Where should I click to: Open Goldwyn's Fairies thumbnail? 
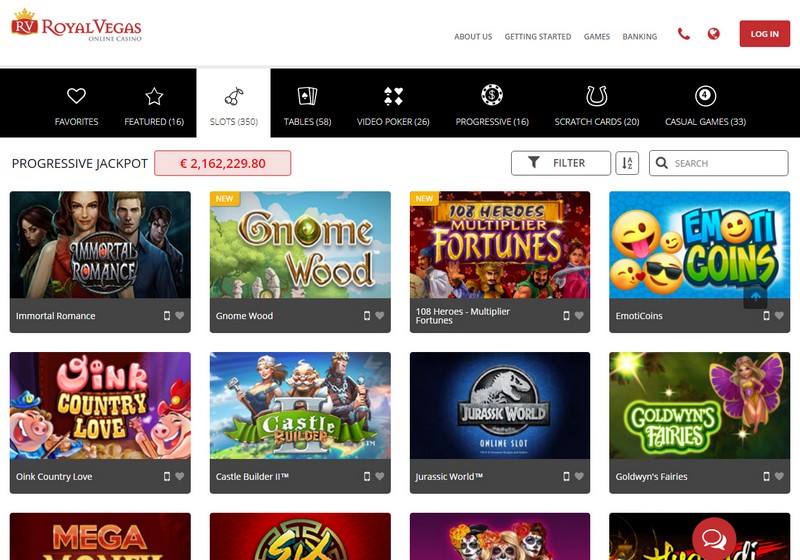click(x=699, y=405)
